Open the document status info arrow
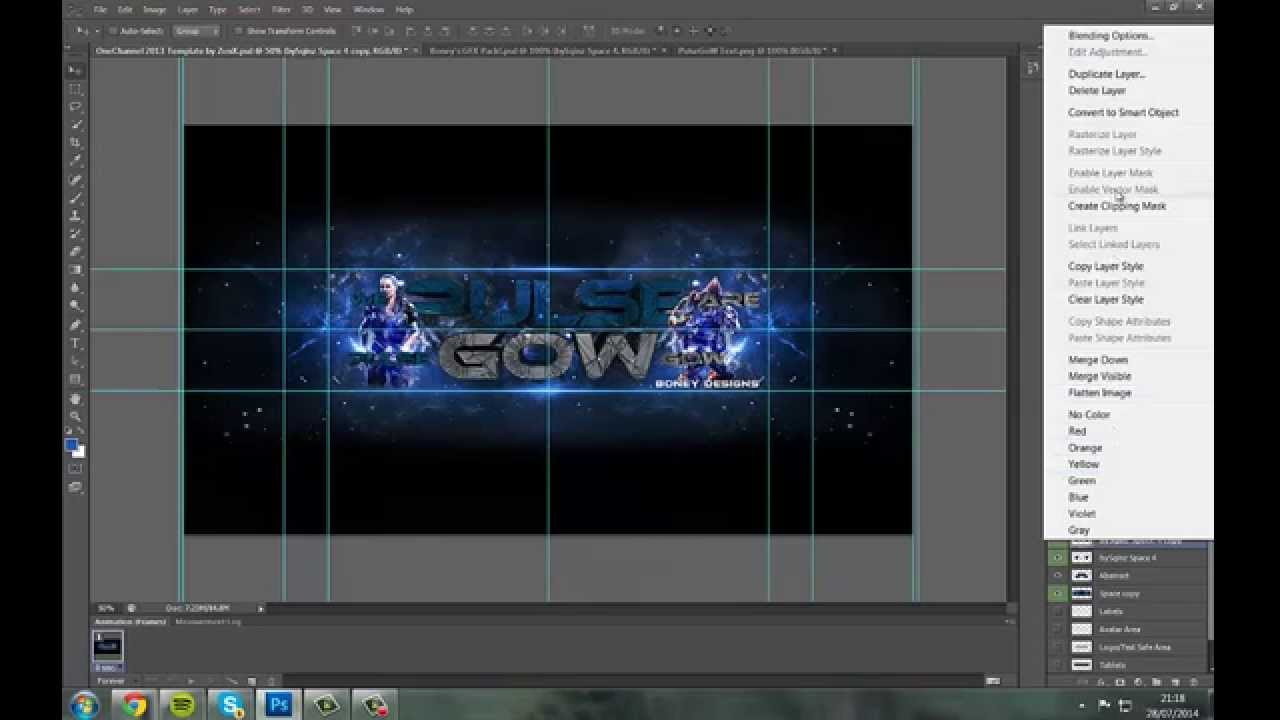 click(x=261, y=608)
